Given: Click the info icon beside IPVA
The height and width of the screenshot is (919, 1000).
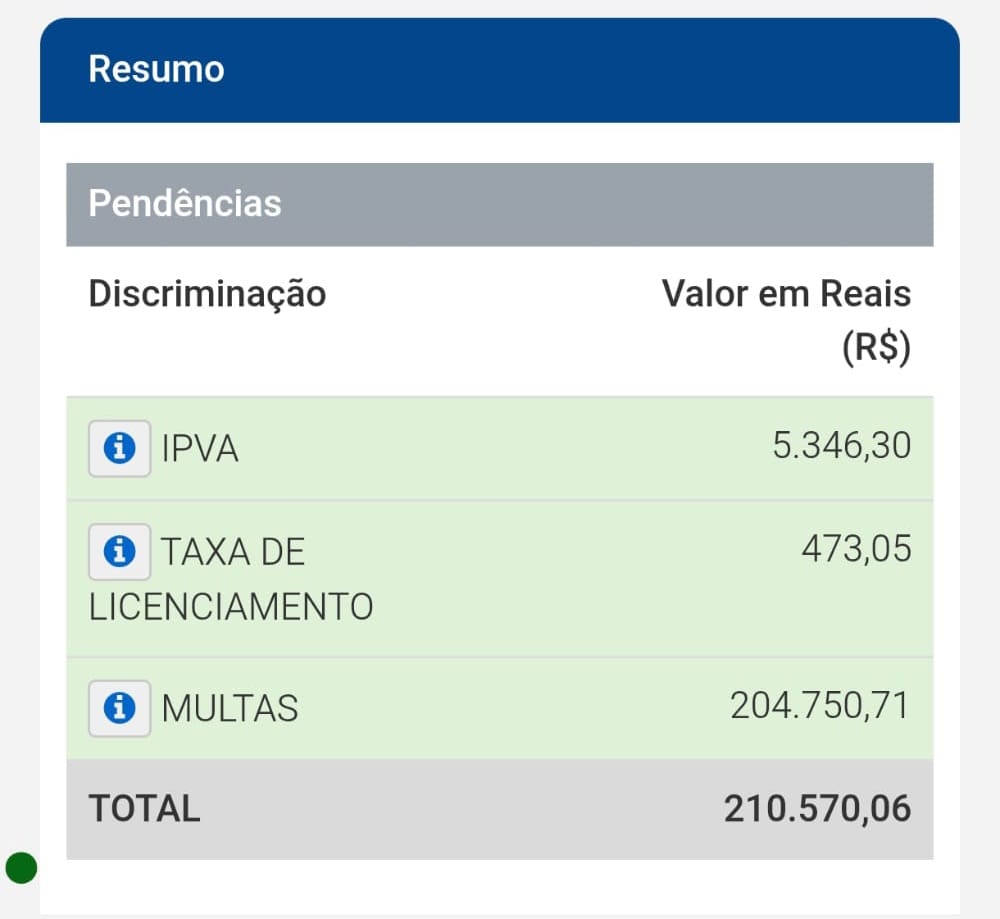Looking at the screenshot, I should click(120, 449).
